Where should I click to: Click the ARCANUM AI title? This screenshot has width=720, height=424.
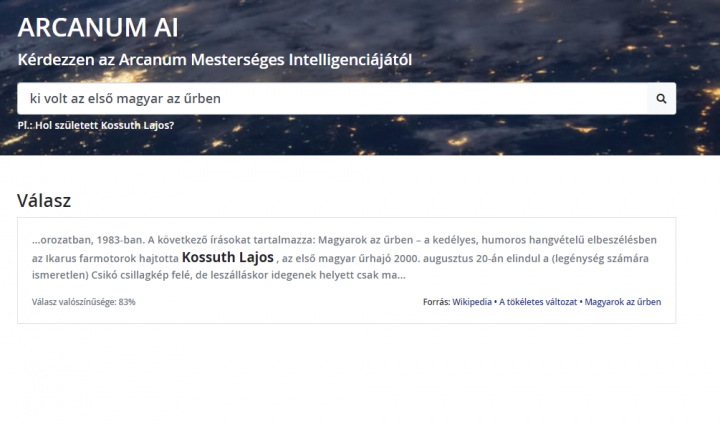[98, 27]
